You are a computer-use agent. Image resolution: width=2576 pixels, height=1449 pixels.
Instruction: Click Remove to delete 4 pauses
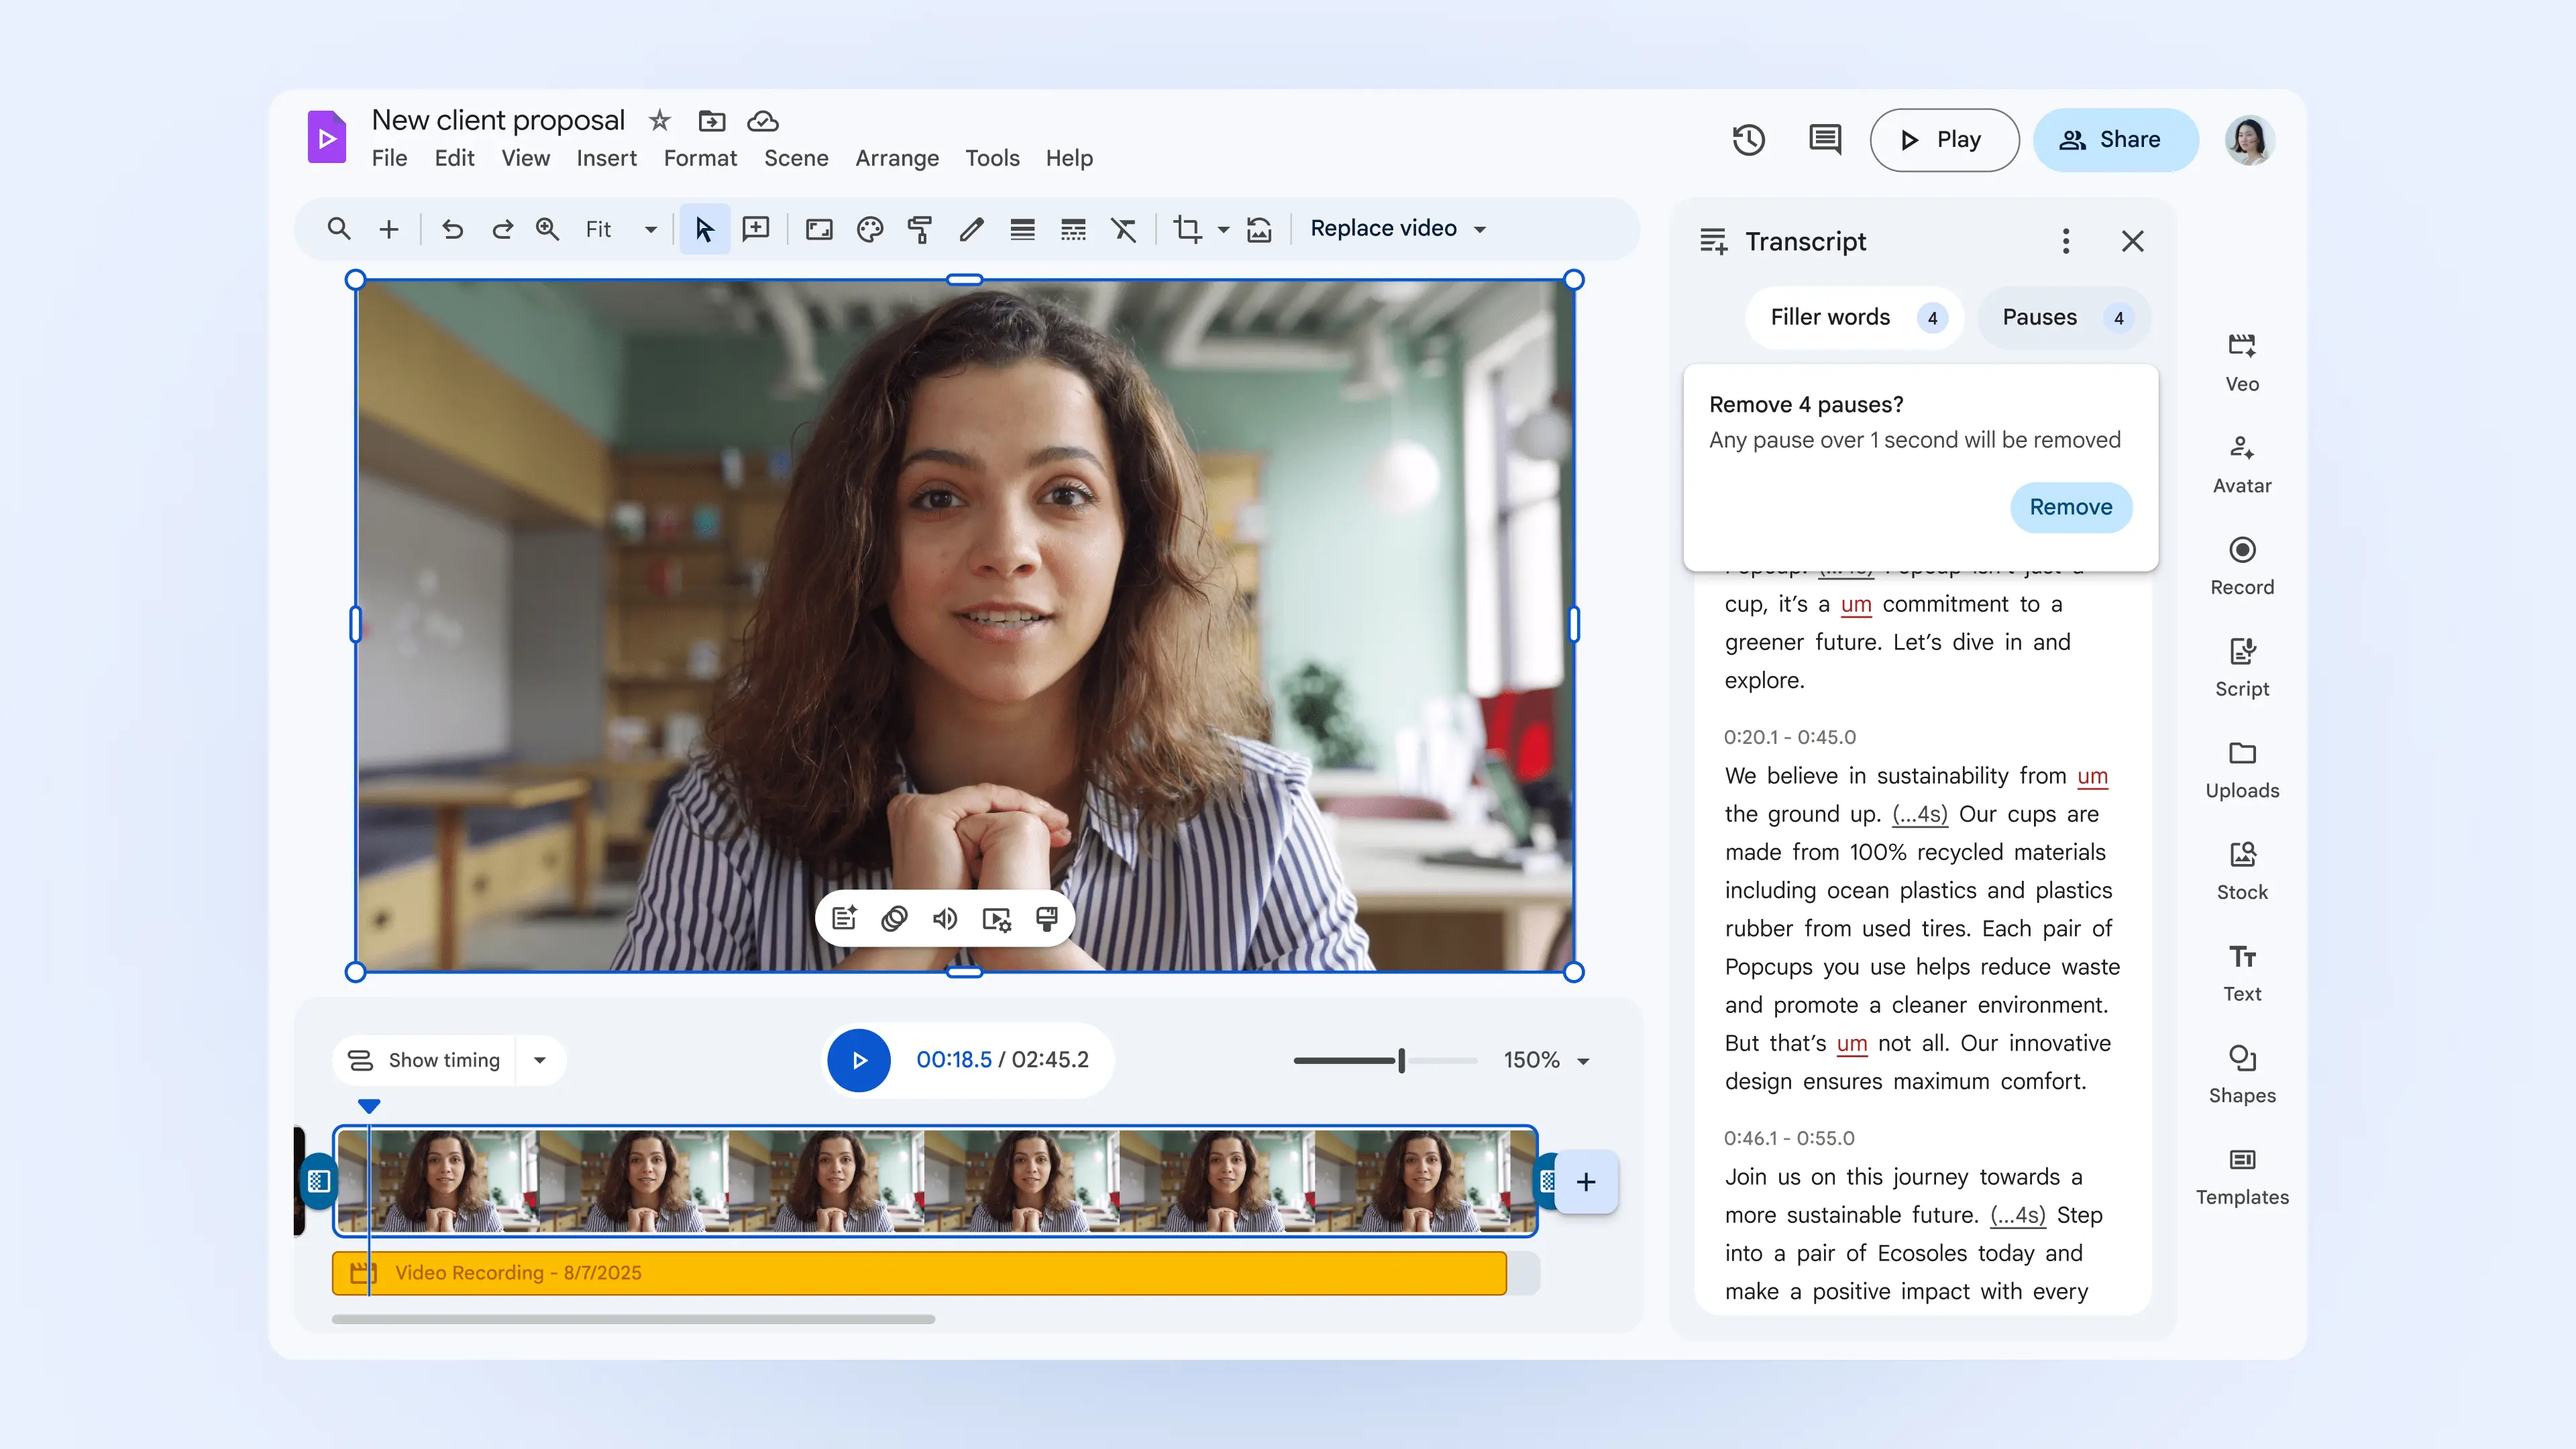point(2070,507)
